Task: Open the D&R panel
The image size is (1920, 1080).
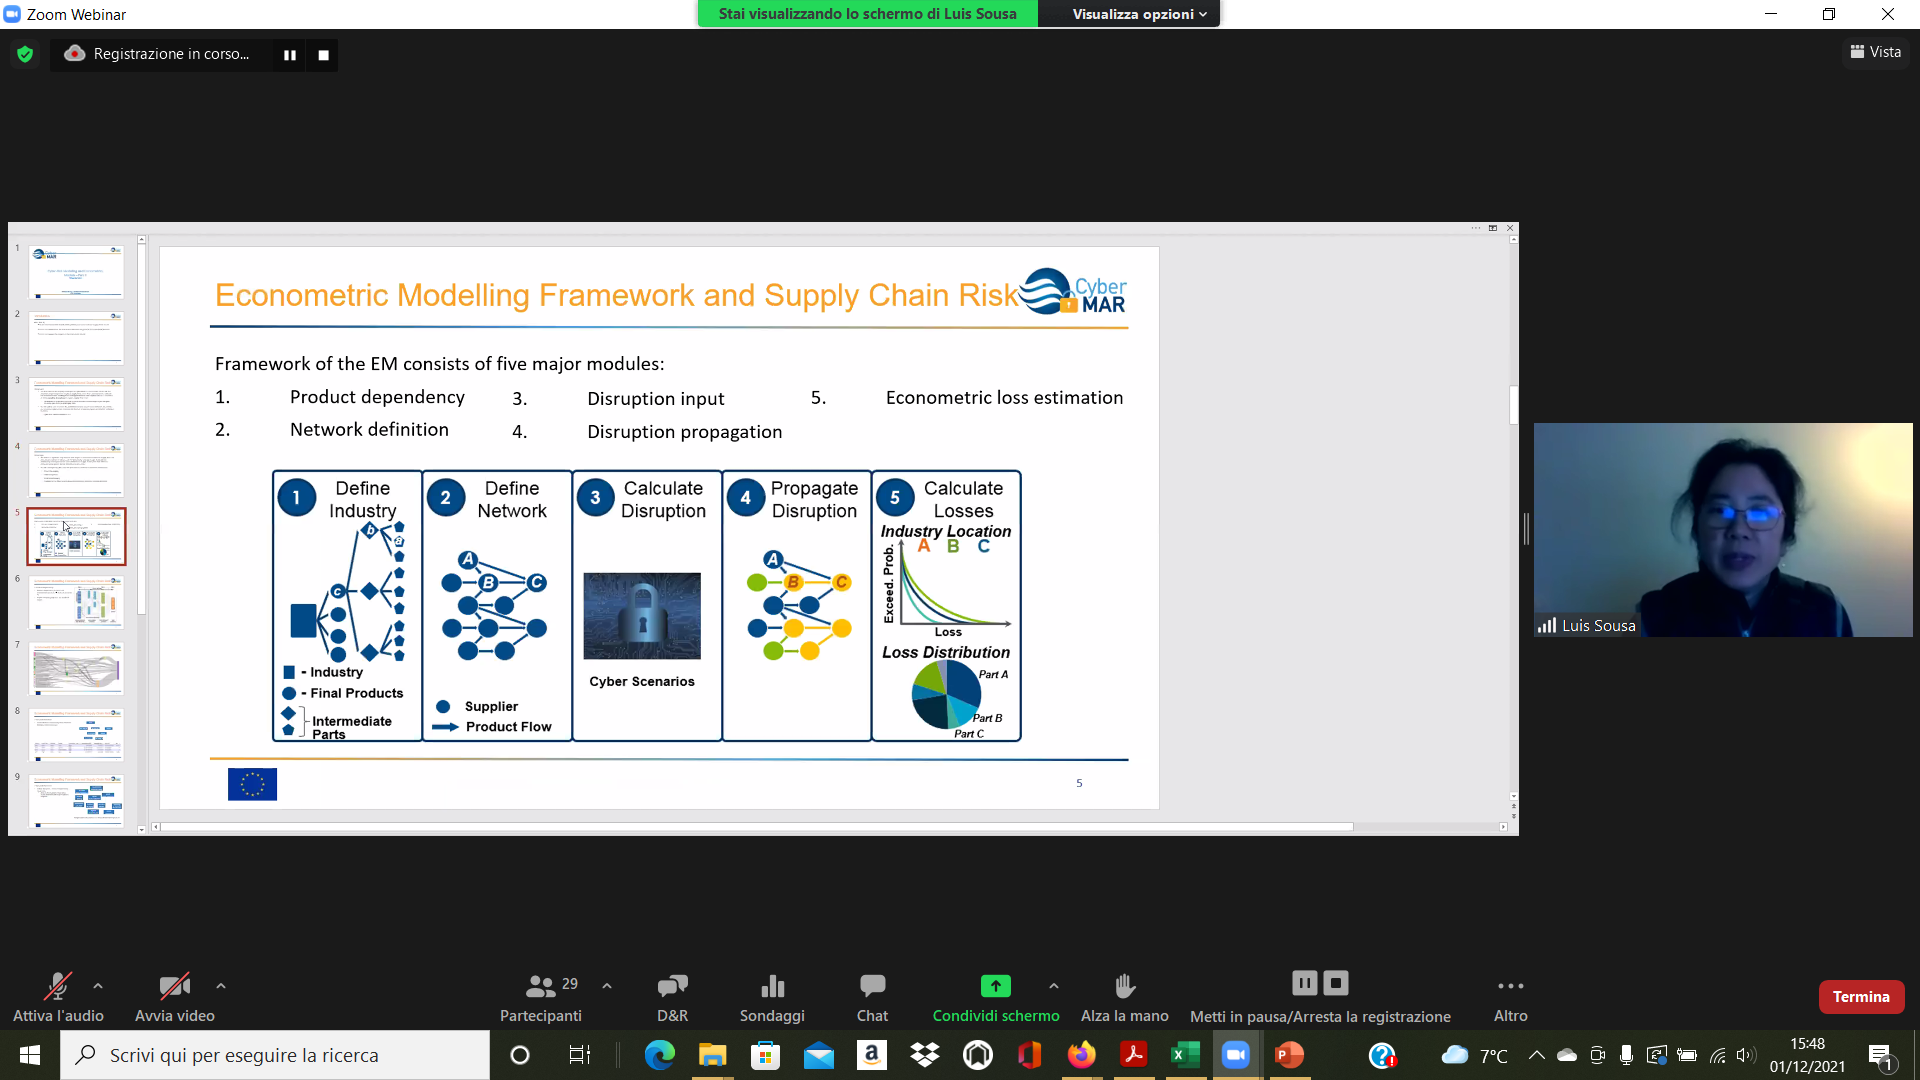Action: pyautogui.click(x=672, y=987)
